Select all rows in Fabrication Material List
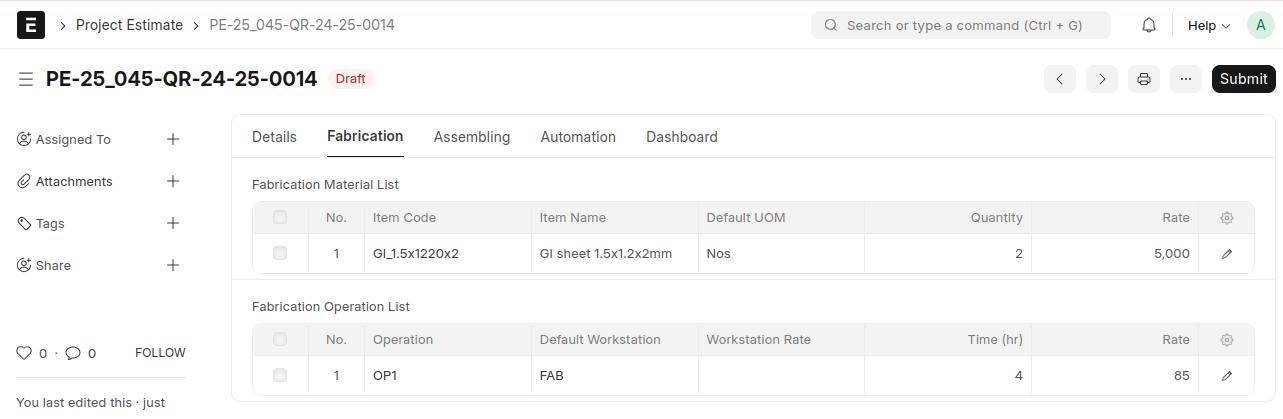 click(x=280, y=218)
